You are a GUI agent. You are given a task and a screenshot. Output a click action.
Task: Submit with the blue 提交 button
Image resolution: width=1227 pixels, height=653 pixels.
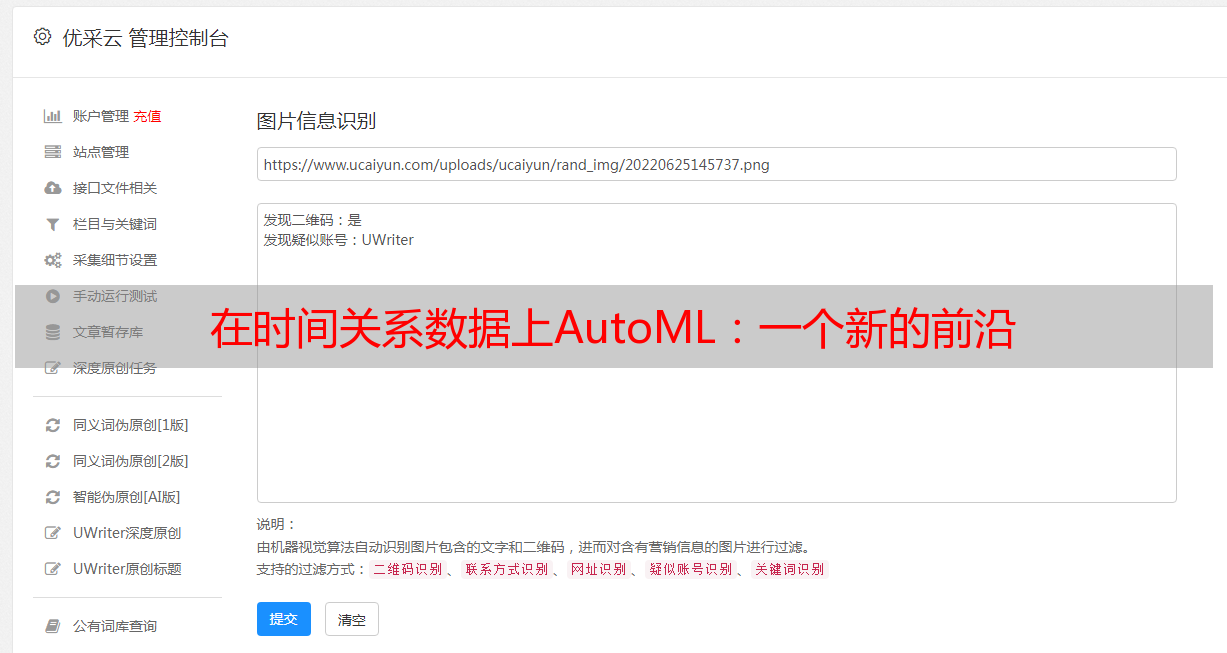coord(284,619)
